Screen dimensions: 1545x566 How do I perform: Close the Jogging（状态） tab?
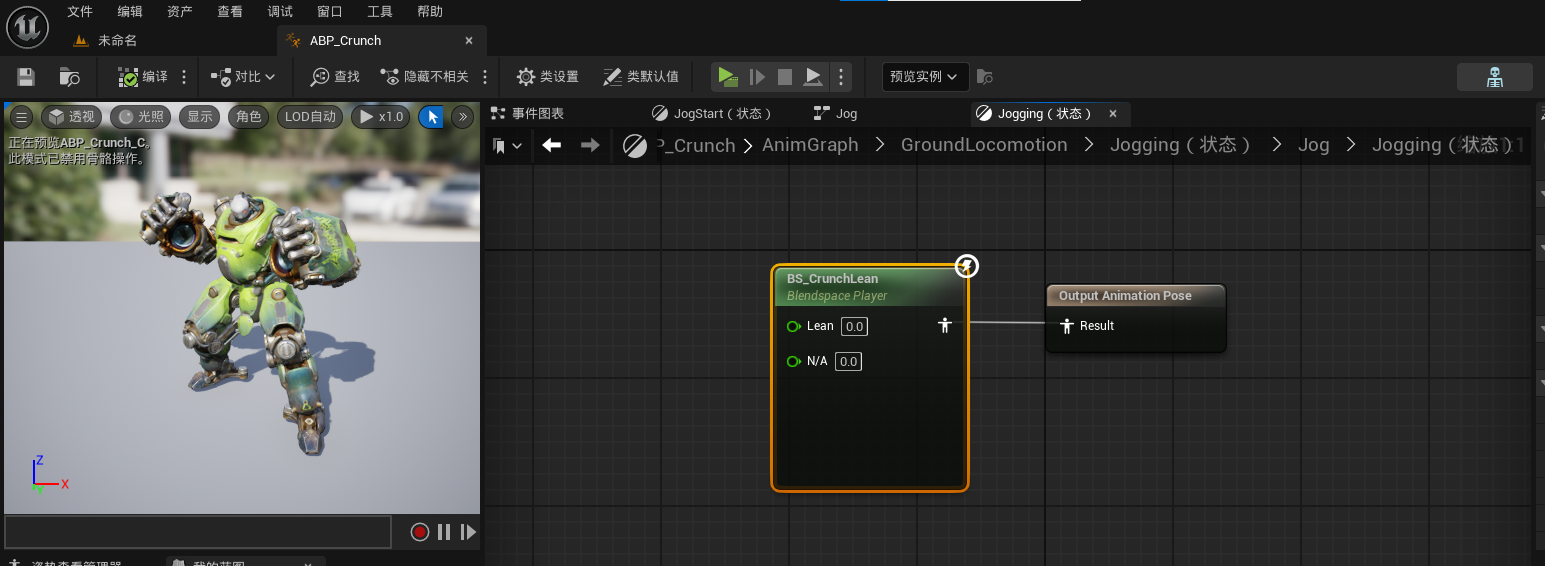pos(1113,114)
